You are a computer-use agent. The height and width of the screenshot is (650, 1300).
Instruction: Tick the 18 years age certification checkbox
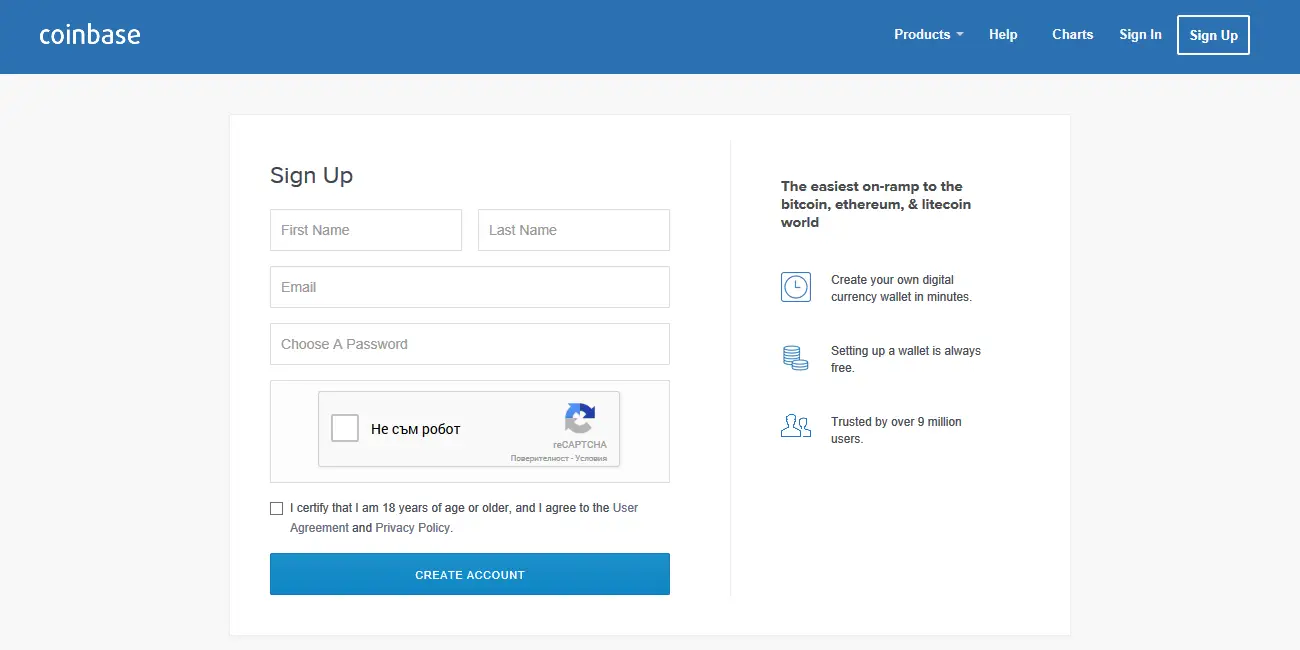tap(277, 508)
